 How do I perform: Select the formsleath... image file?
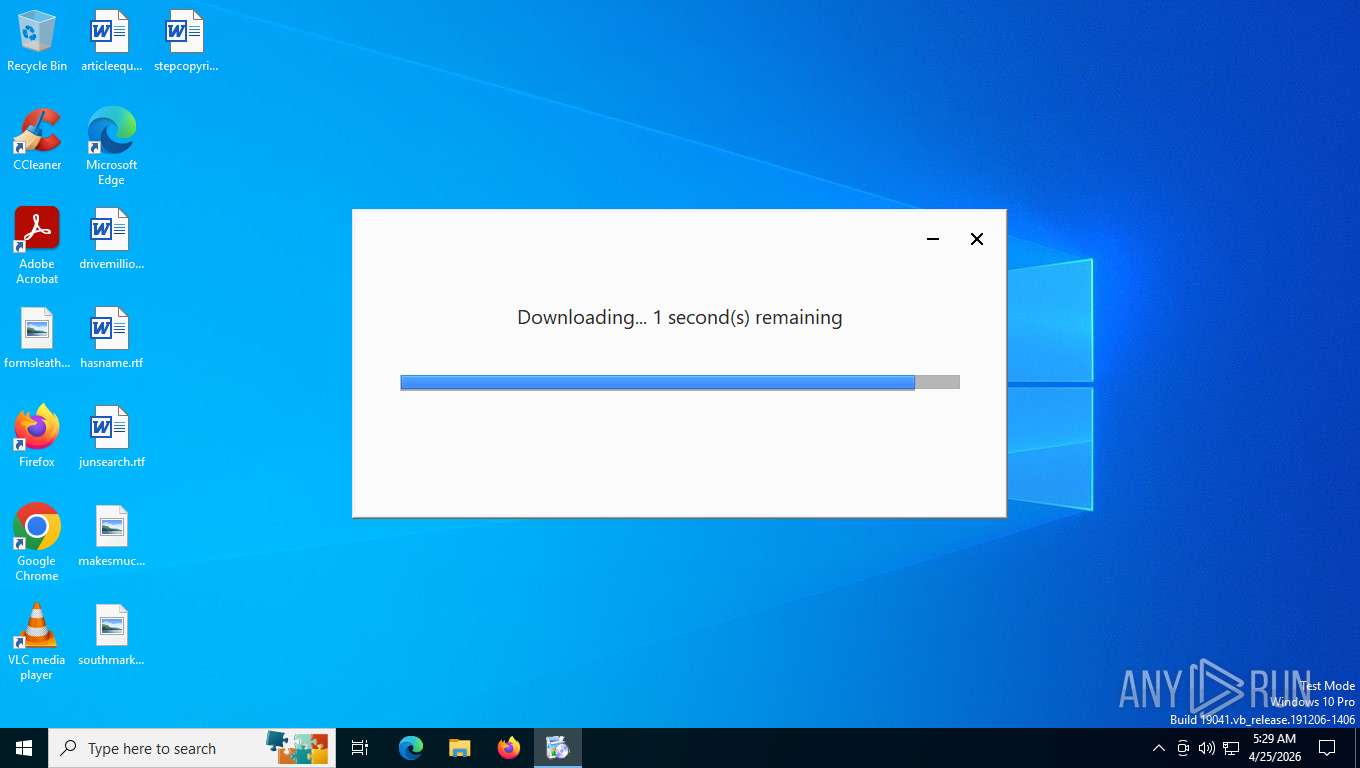point(37,338)
